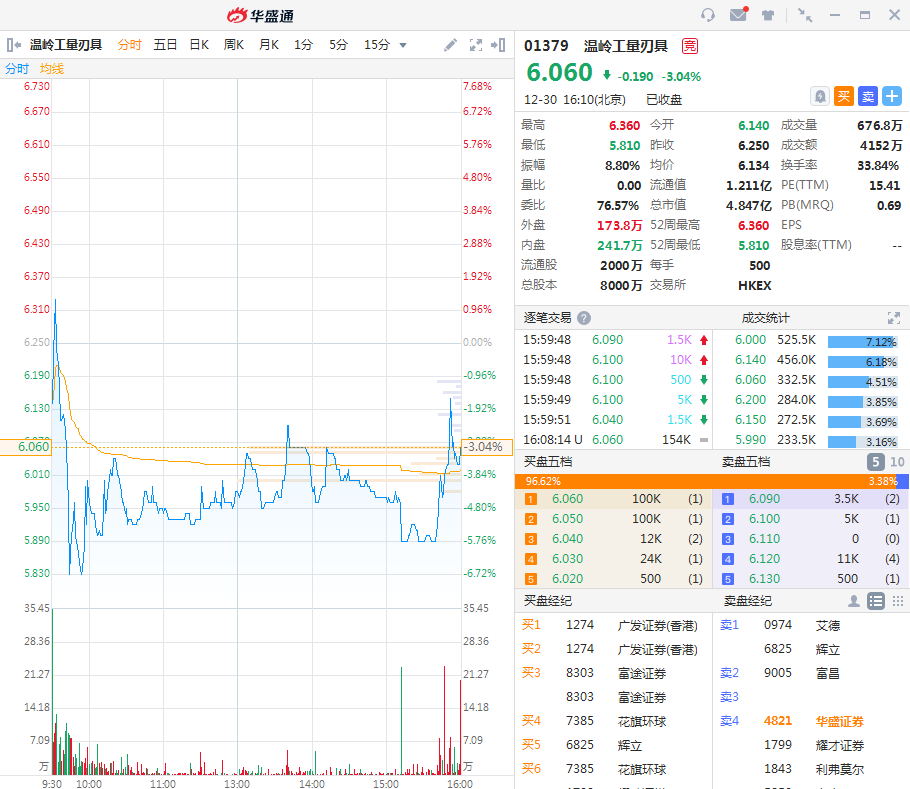Open the 15分 interval dropdown arrow

pos(403,45)
